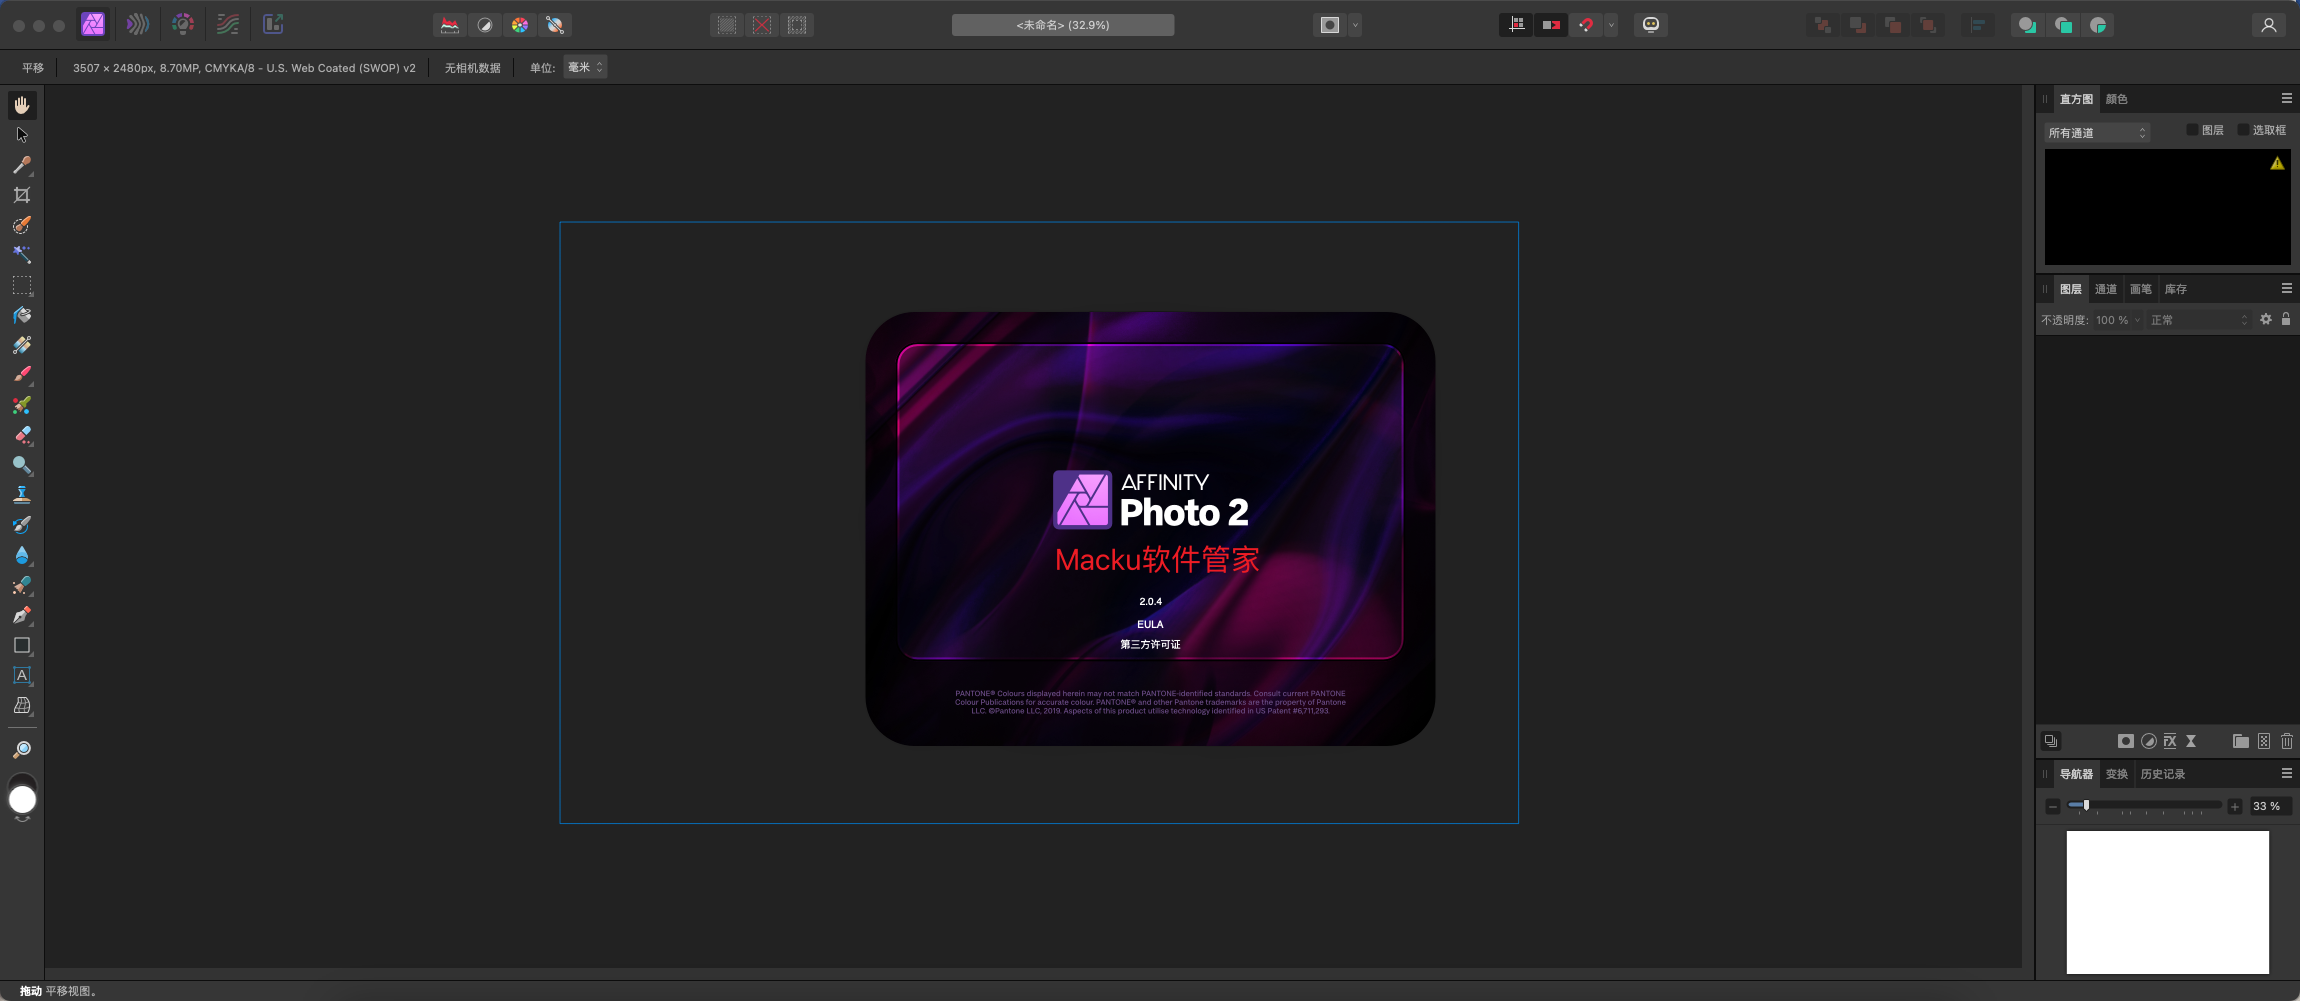Image resolution: width=2300 pixels, height=1001 pixels.
Task: Click the Select All toolbar icon
Action: [727, 25]
